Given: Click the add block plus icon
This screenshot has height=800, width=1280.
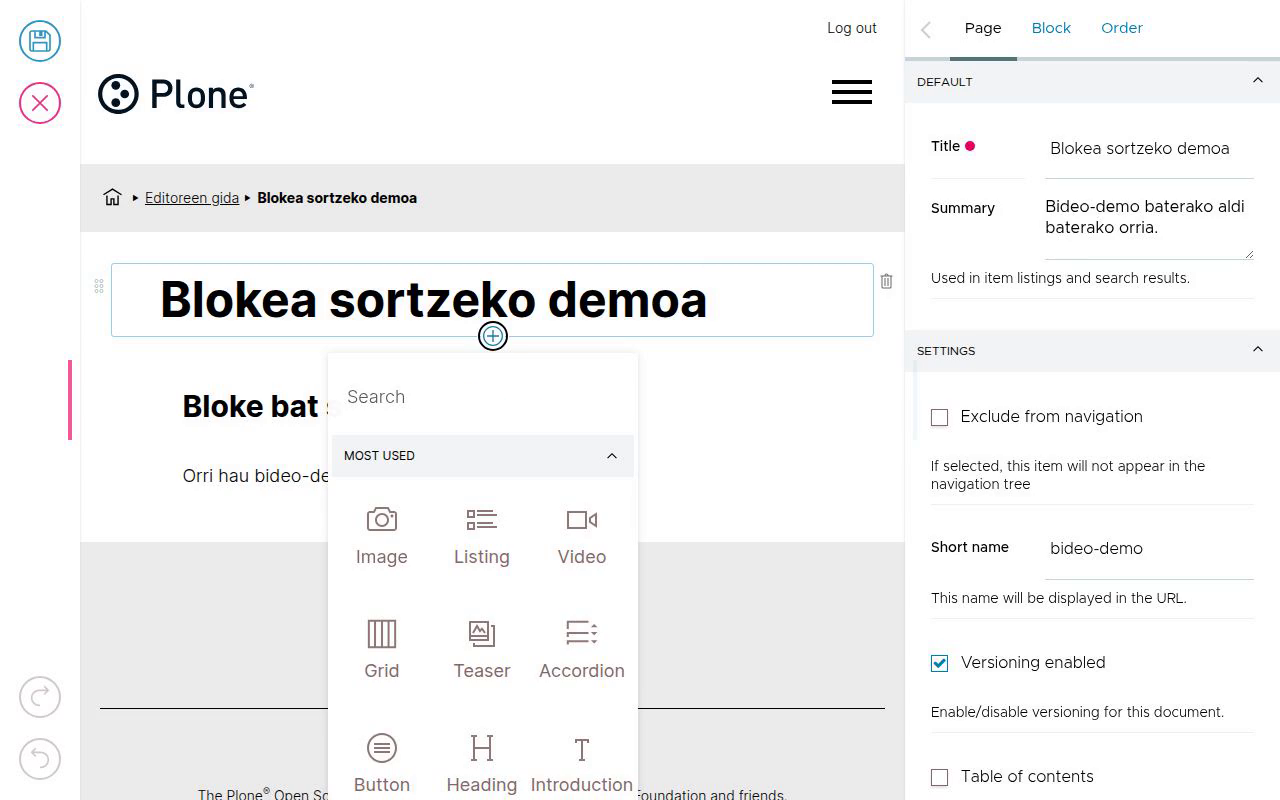Looking at the screenshot, I should [493, 336].
